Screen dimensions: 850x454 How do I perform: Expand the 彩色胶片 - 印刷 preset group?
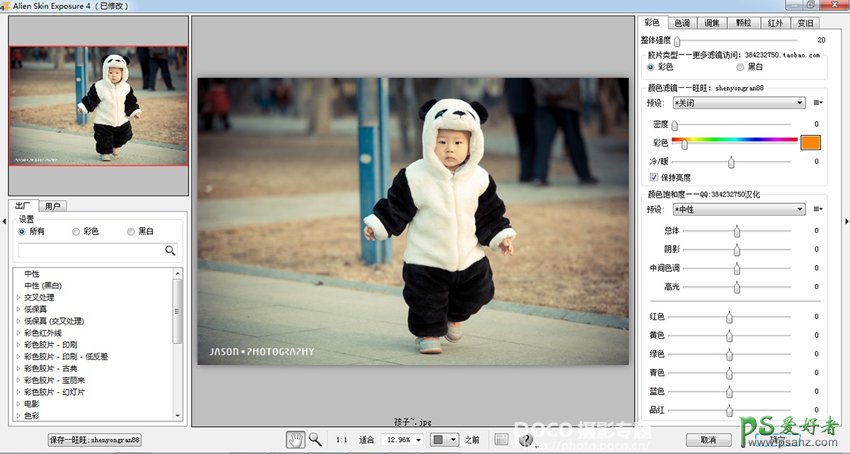coord(18,344)
